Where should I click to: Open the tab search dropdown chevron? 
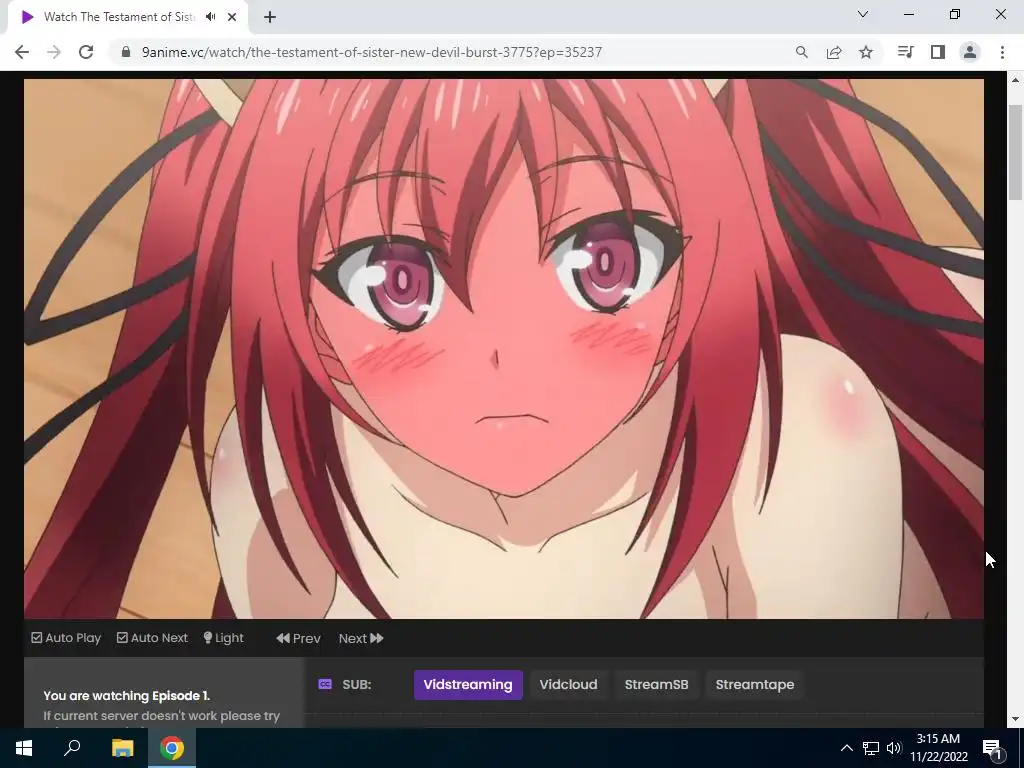[863, 14]
